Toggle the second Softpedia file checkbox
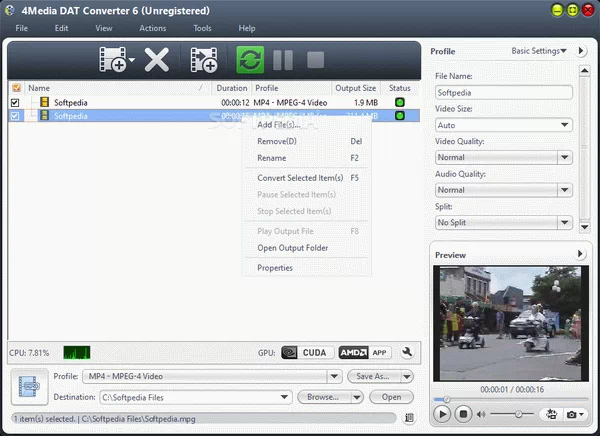Viewport: 600px width, 436px height. [x=14, y=116]
